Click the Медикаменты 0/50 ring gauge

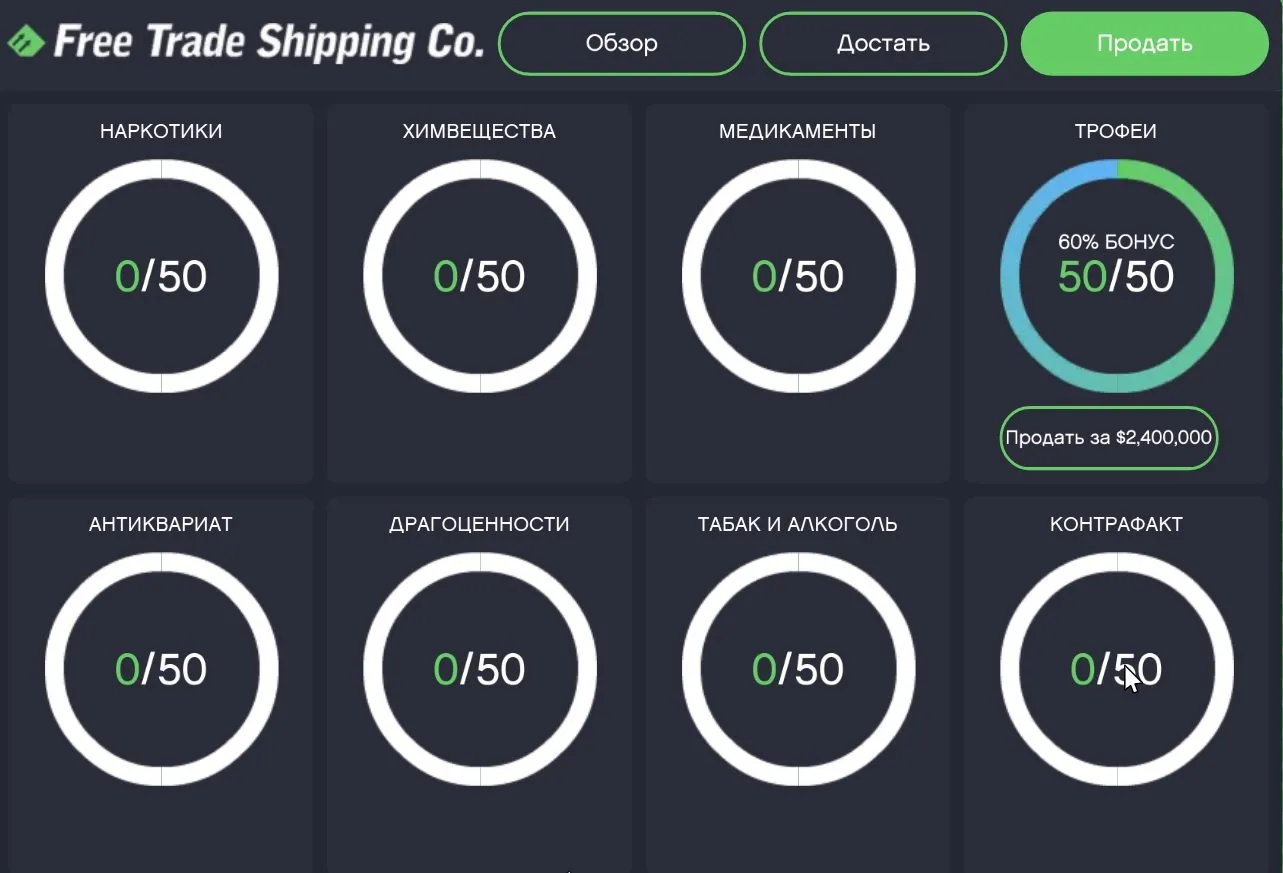[798, 276]
